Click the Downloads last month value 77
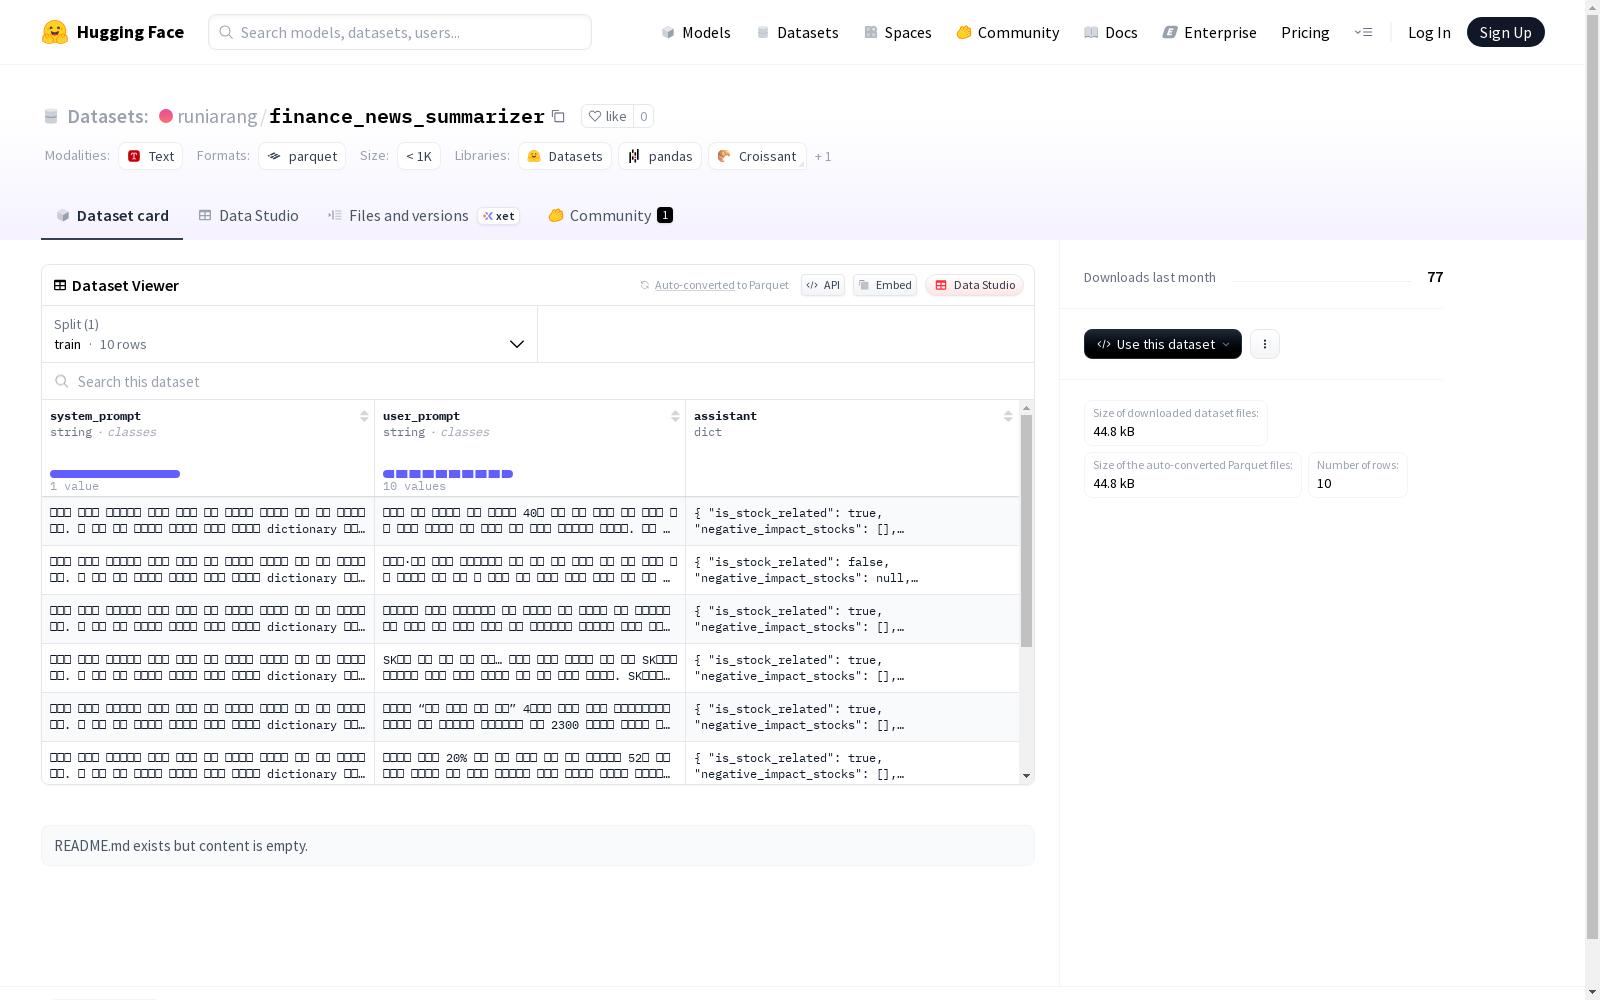Viewport: 1600px width, 1000px height. [x=1435, y=277]
